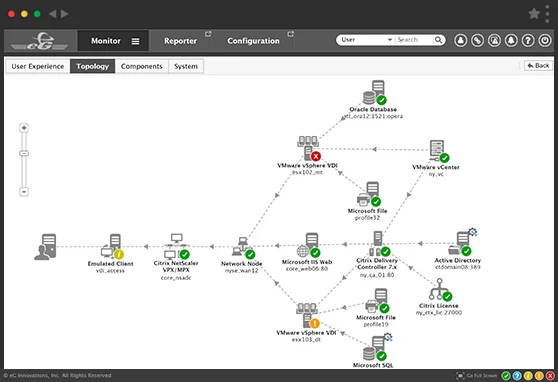The width and height of the screenshot is (558, 382).
Task: Open the Configuration module
Action: (x=253, y=41)
